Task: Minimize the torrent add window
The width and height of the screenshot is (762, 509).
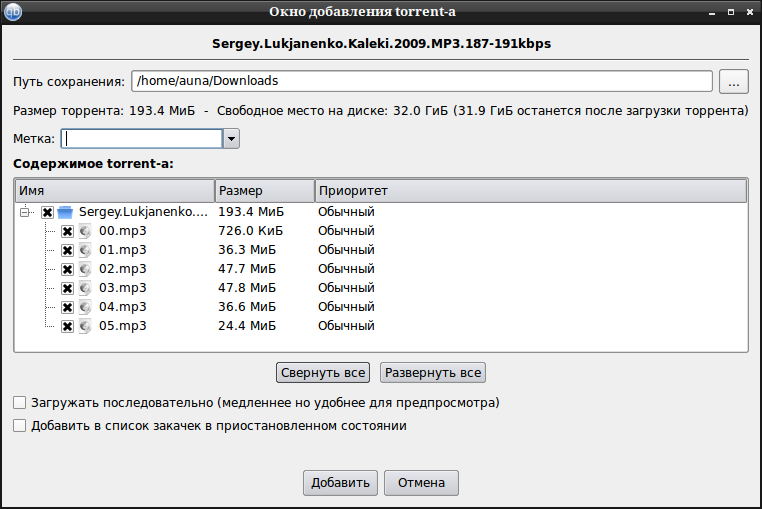Action: point(712,13)
